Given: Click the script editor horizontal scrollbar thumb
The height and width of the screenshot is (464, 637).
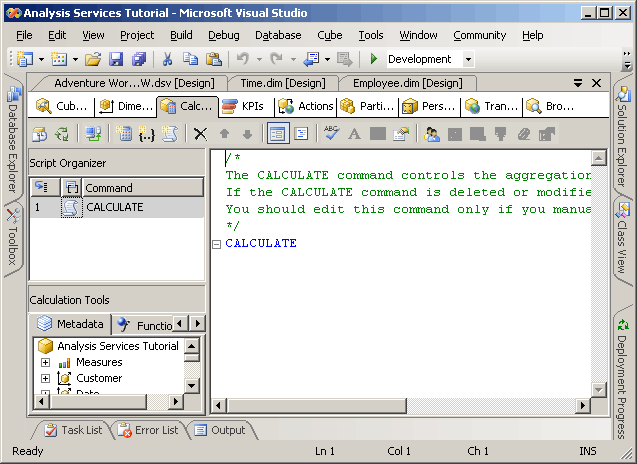Looking at the screenshot, I should [x=317, y=405].
